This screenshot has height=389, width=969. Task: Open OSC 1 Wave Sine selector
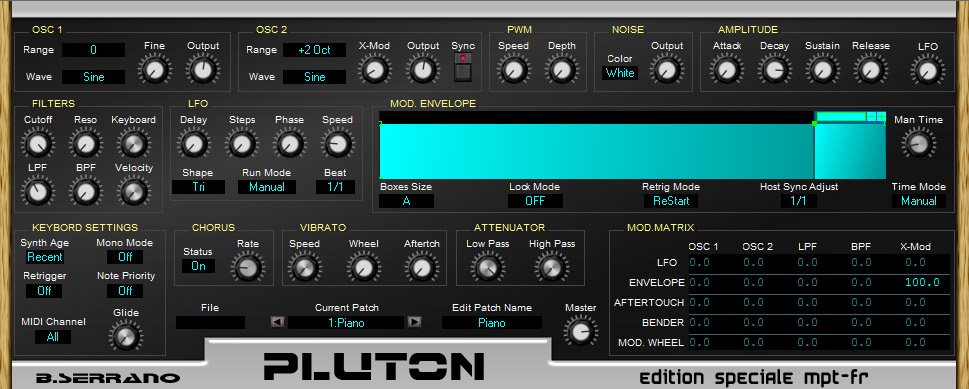pyautogui.click(x=93, y=77)
